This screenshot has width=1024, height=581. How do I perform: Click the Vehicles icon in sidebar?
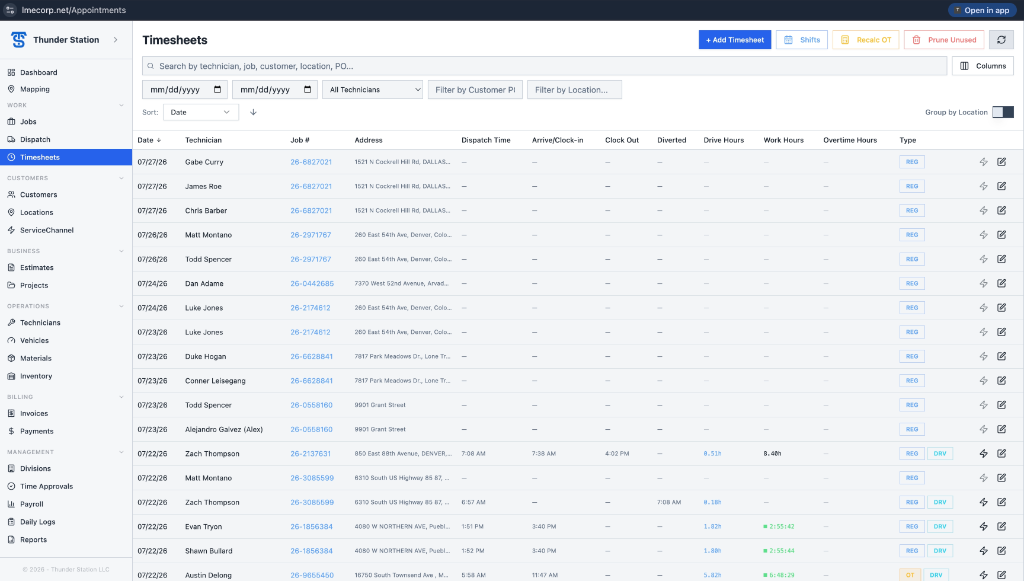11,340
